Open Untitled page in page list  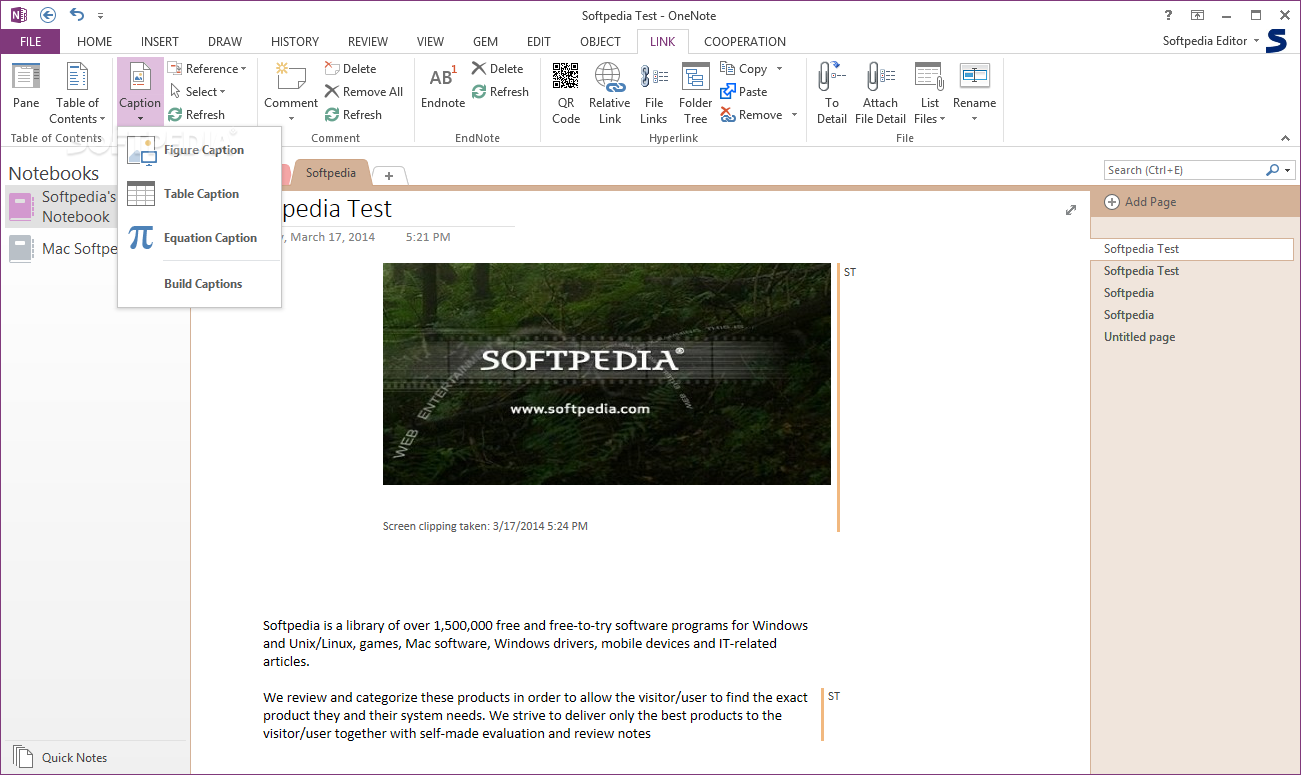(1139, 337)
